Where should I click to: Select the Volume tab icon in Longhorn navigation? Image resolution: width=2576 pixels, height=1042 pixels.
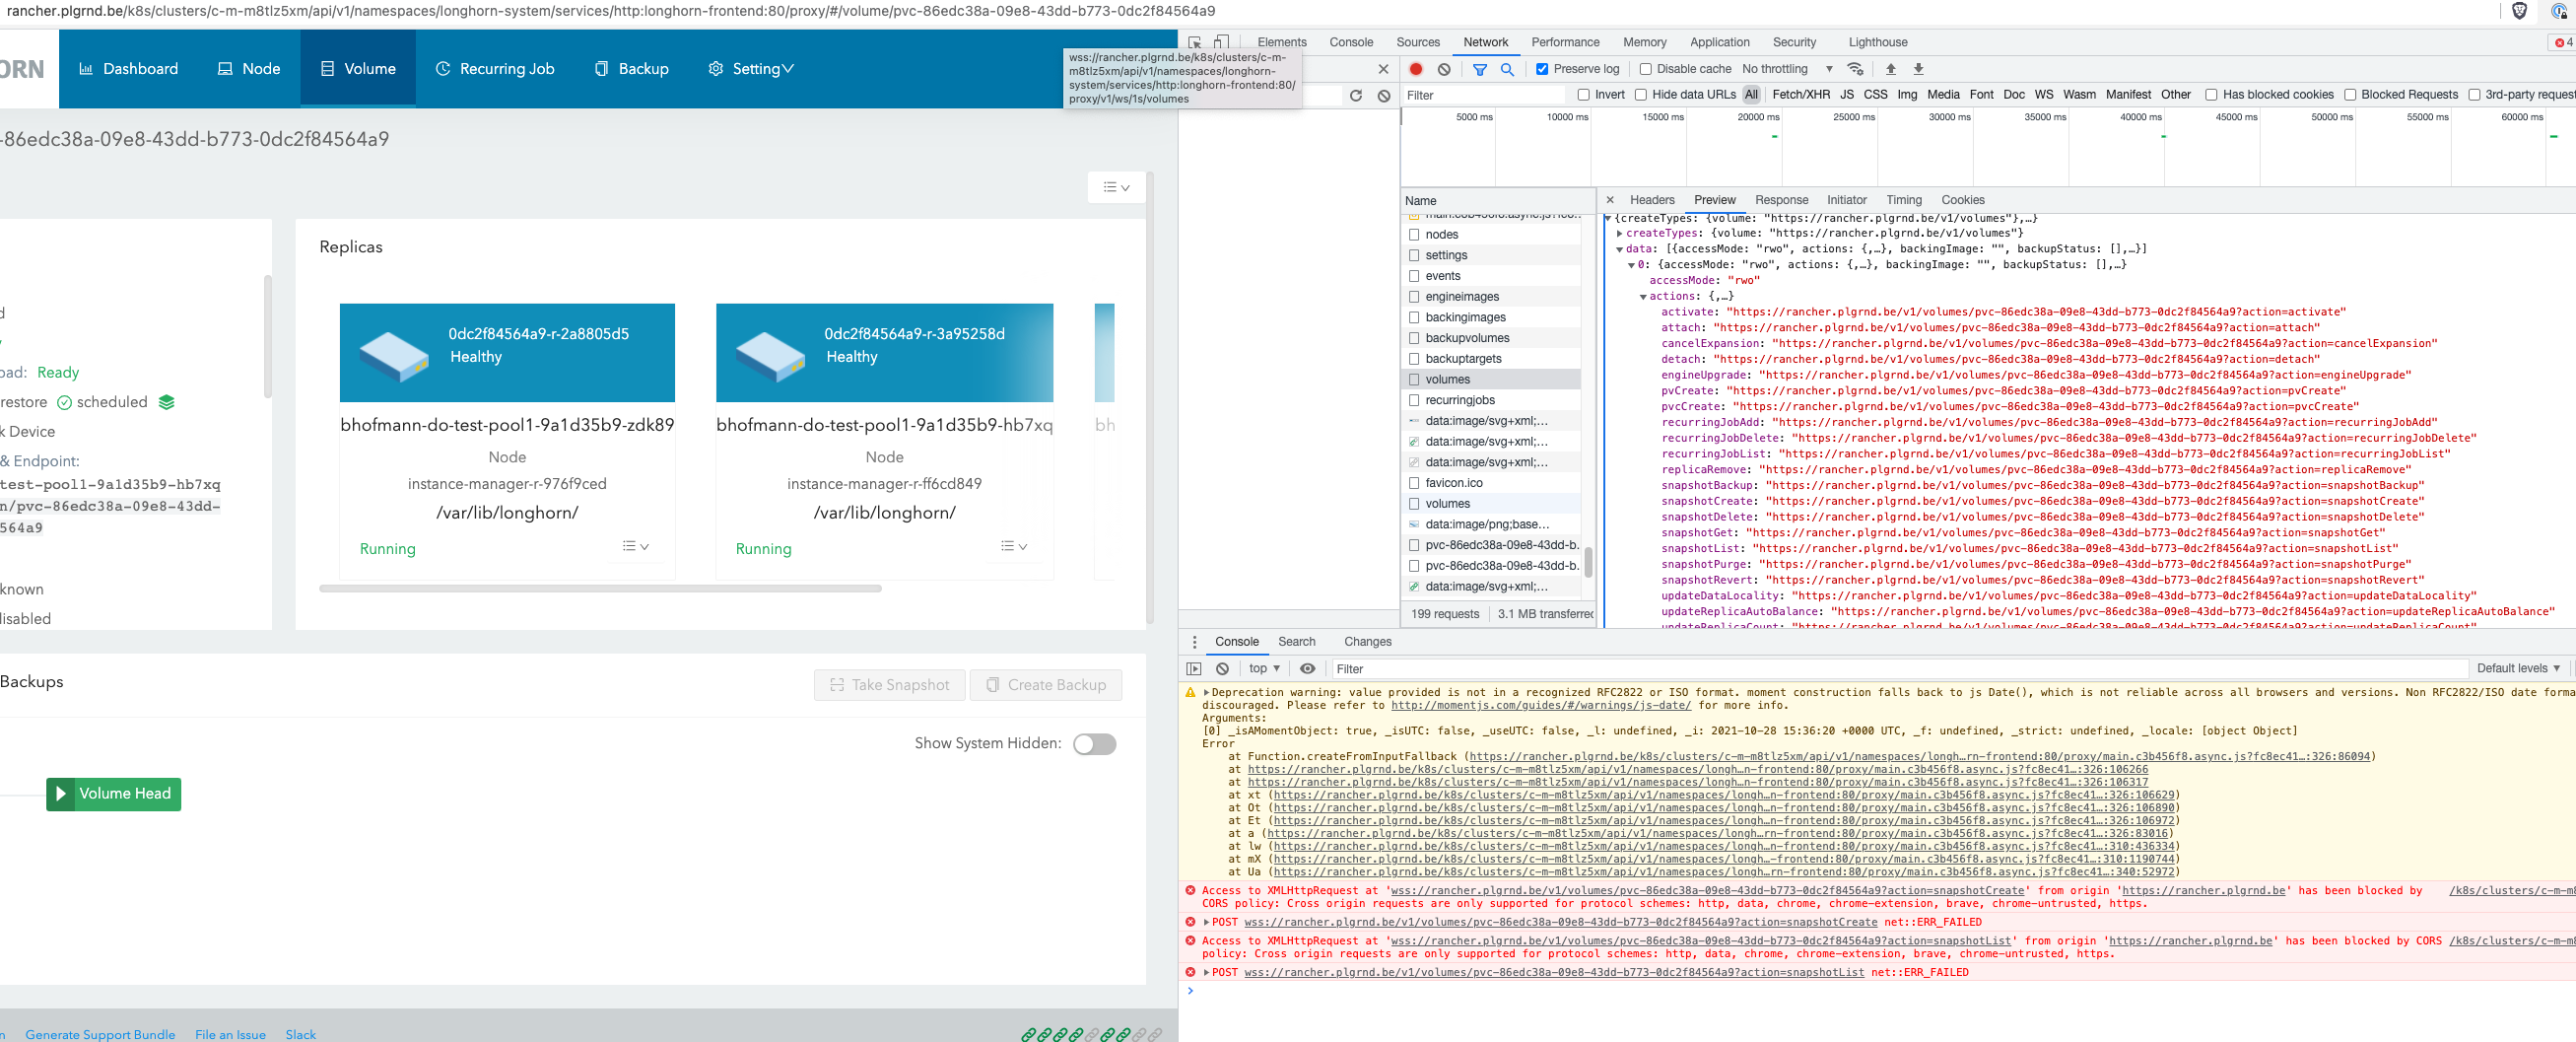tap(327, 68)
